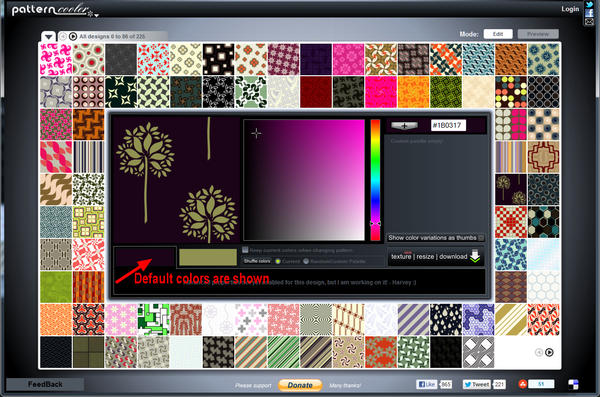Click the resize link
Viewport: 600px width, 397px height.
click(x=425, y=256)
